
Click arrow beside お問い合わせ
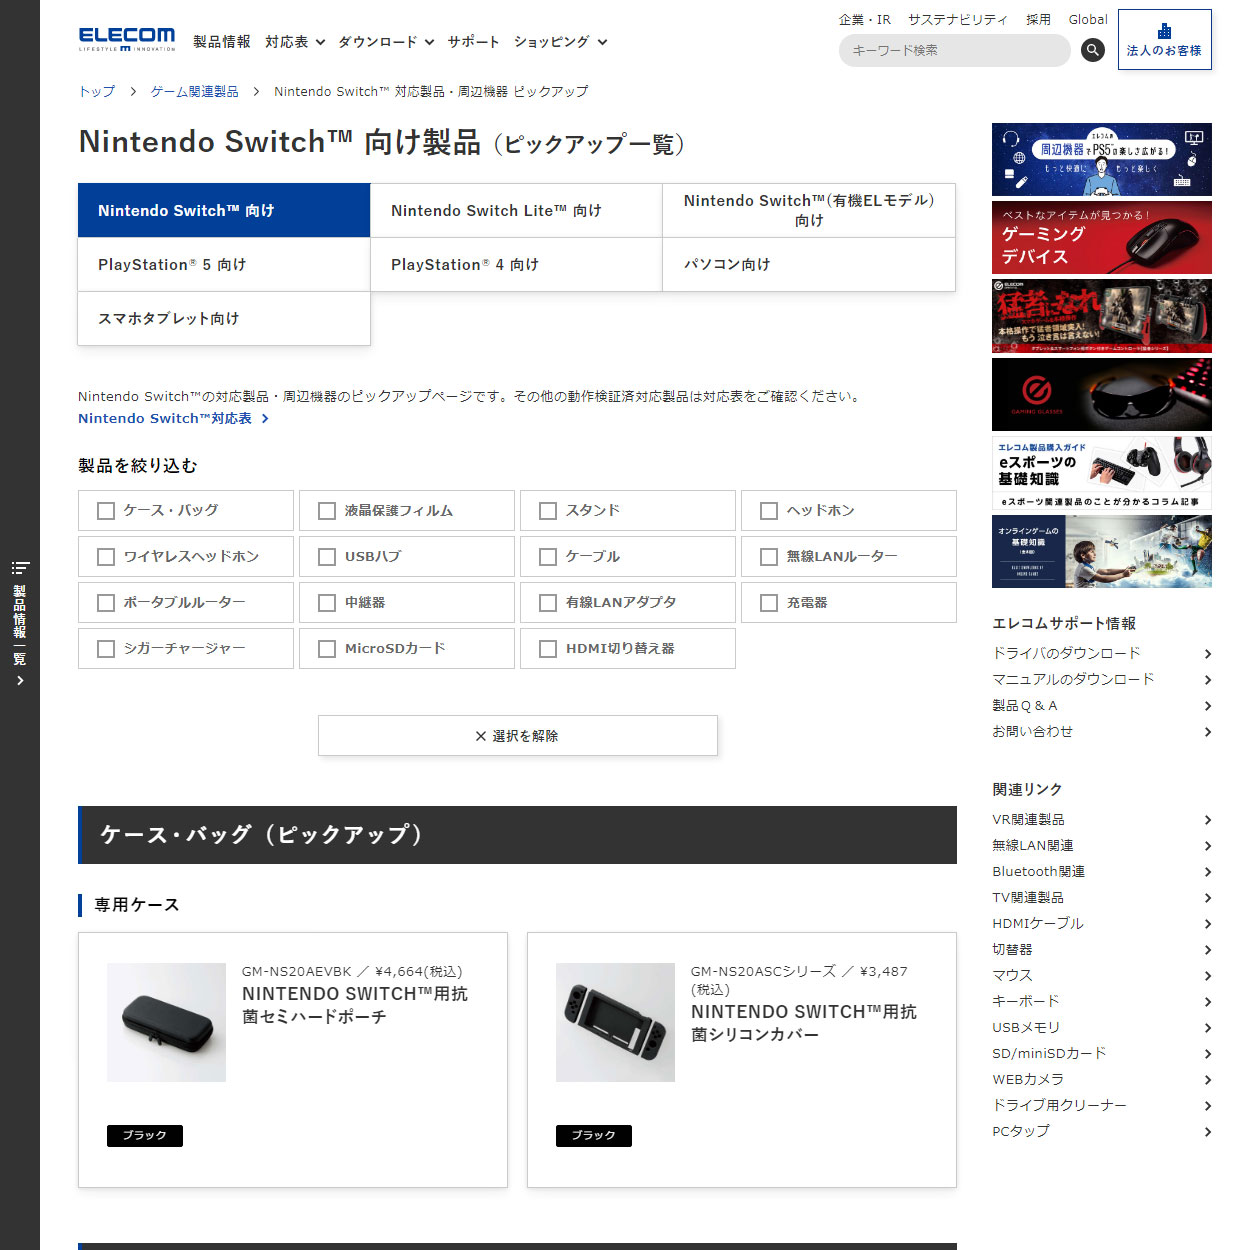(x=1208, y=732)
